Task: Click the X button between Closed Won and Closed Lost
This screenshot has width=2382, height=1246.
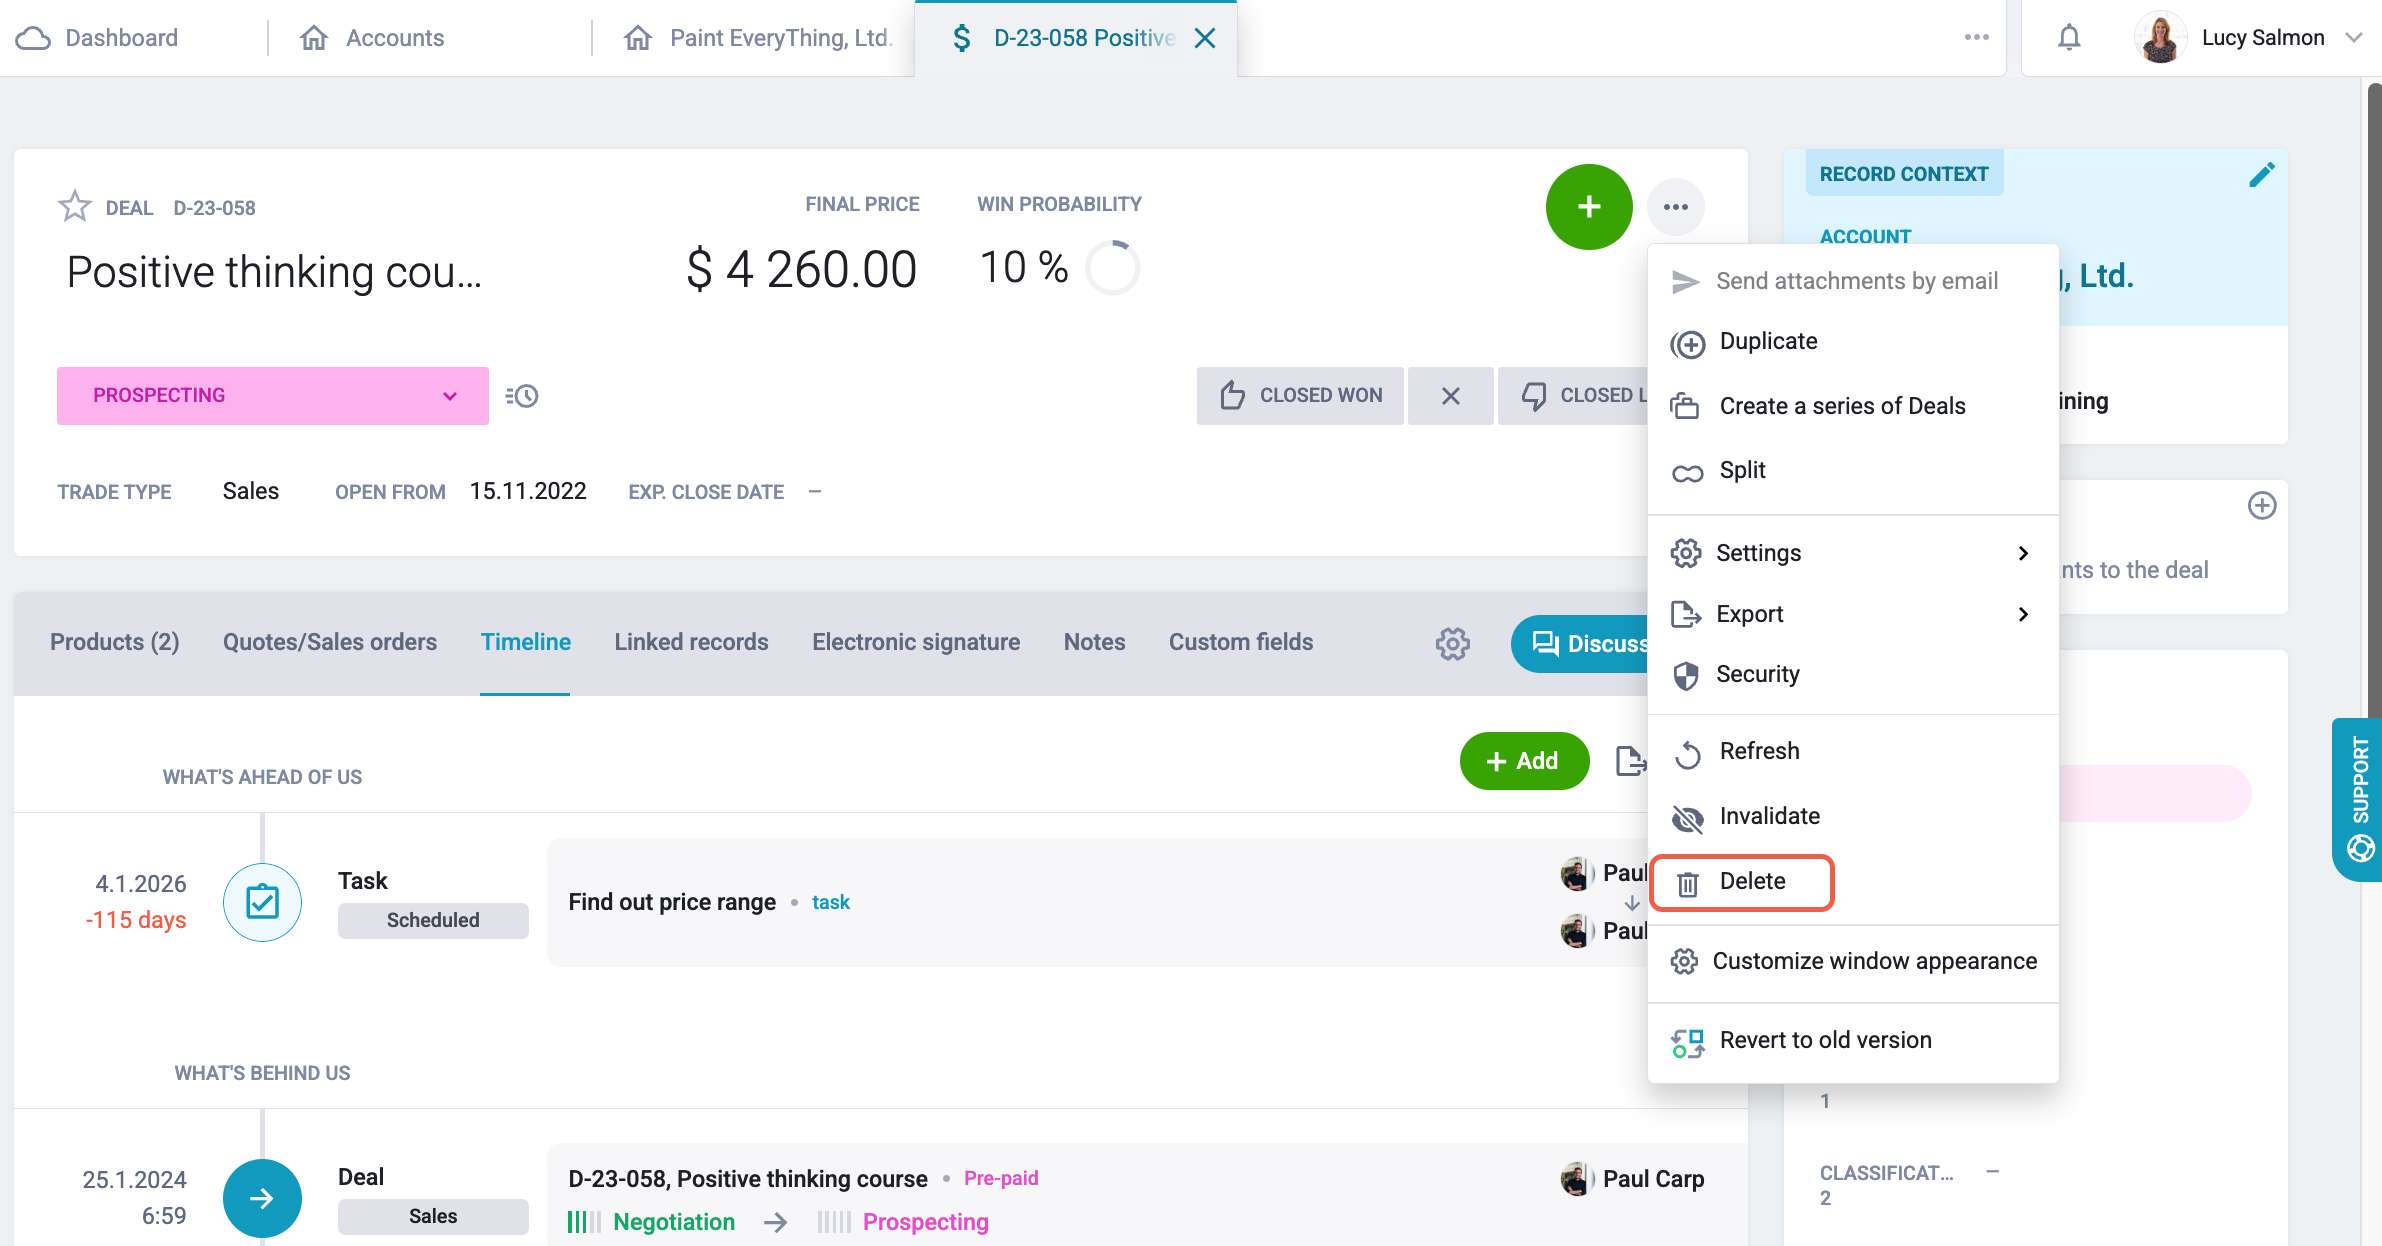Action: [1450, 396]
